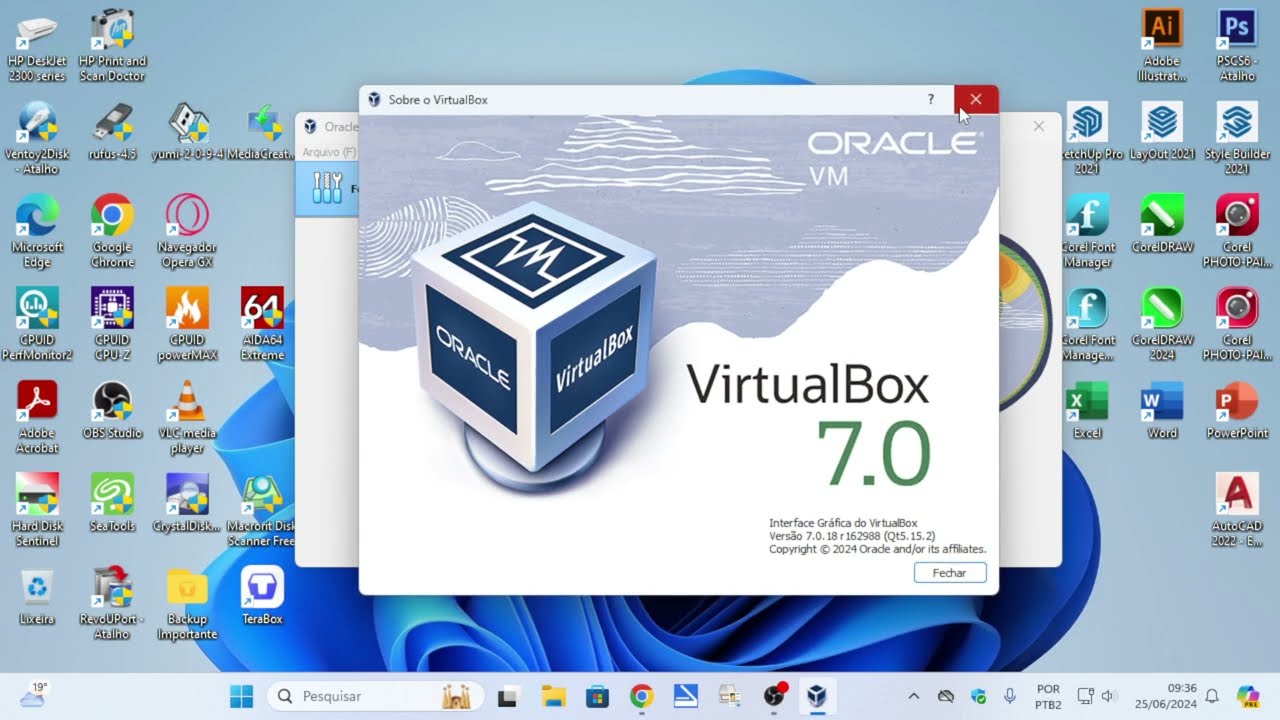Open AutoCAD 2022 desktop icon
Image resolution: width=1280 pixels, height=720 pixels.
(x=1237, y=510)
